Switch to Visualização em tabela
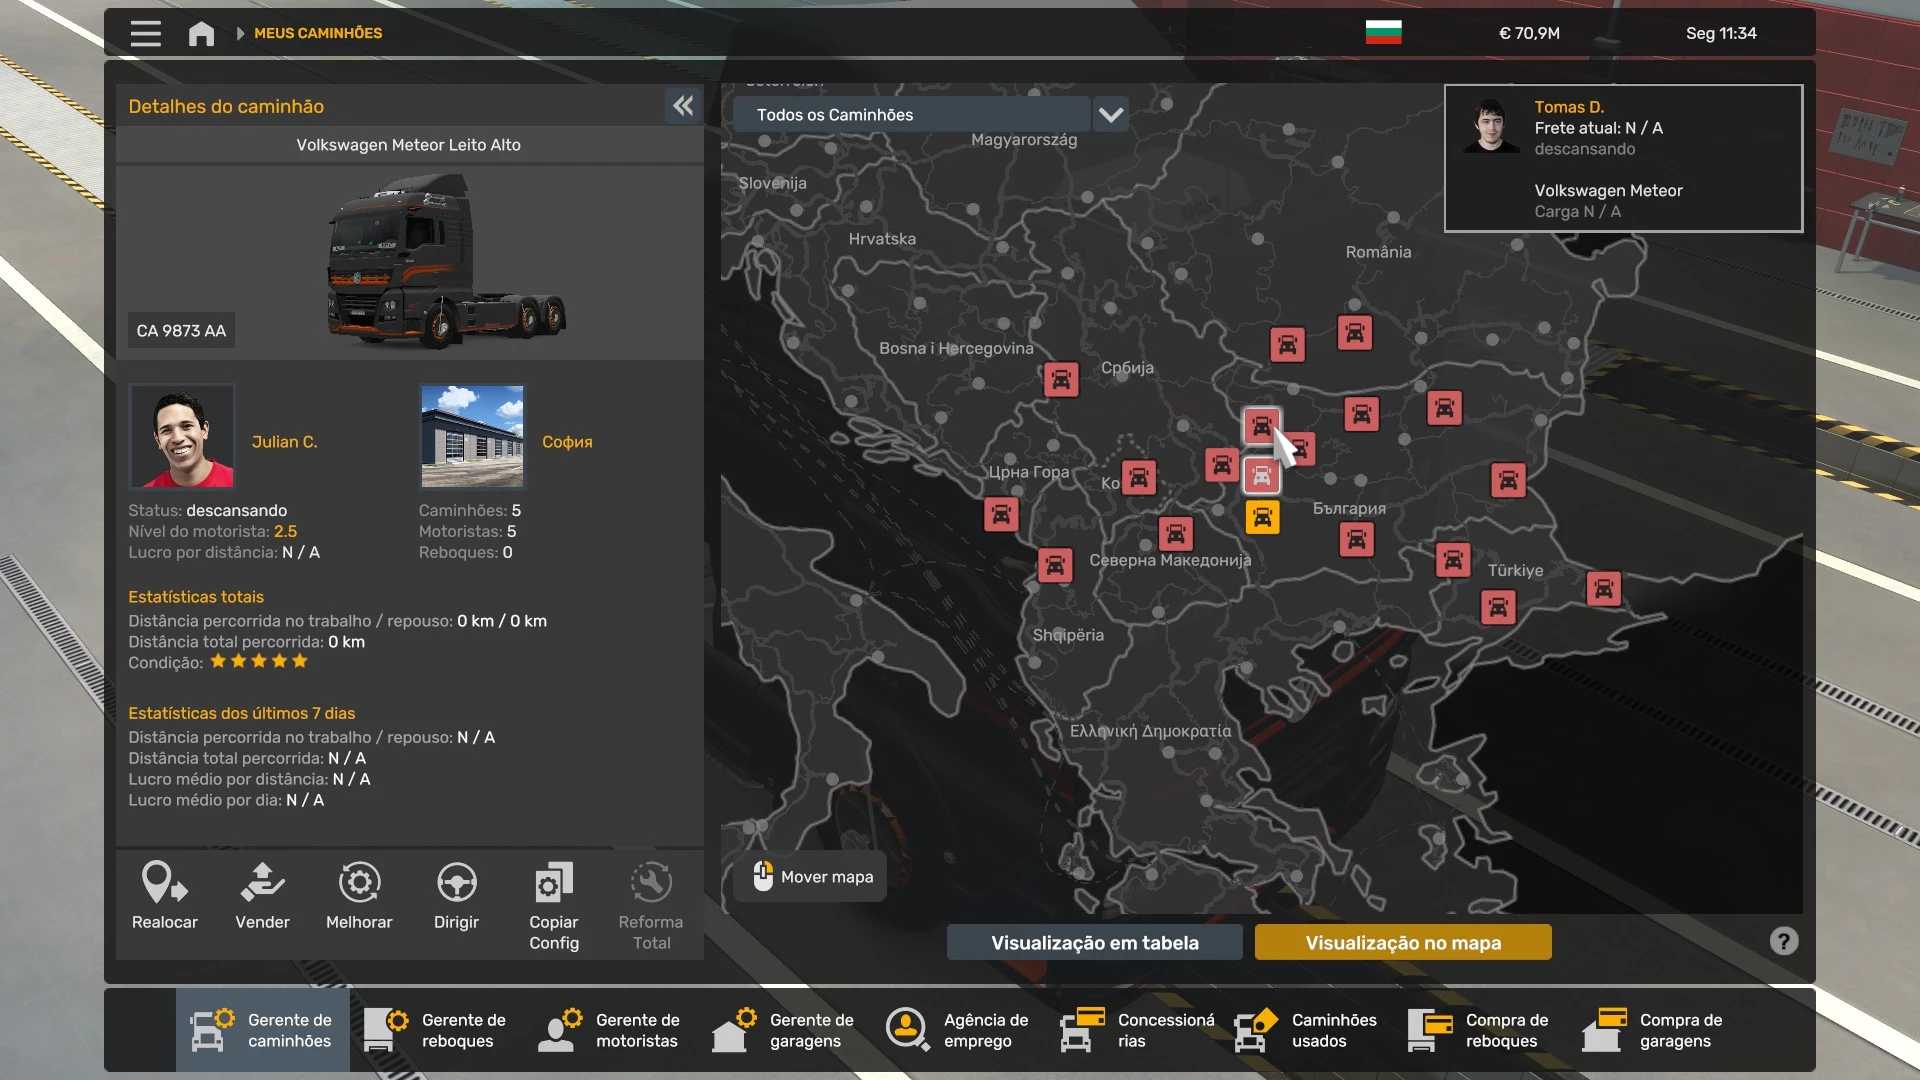Image resolution: width=1920 pixels, height=1080 pixels. click(1094, 942)
